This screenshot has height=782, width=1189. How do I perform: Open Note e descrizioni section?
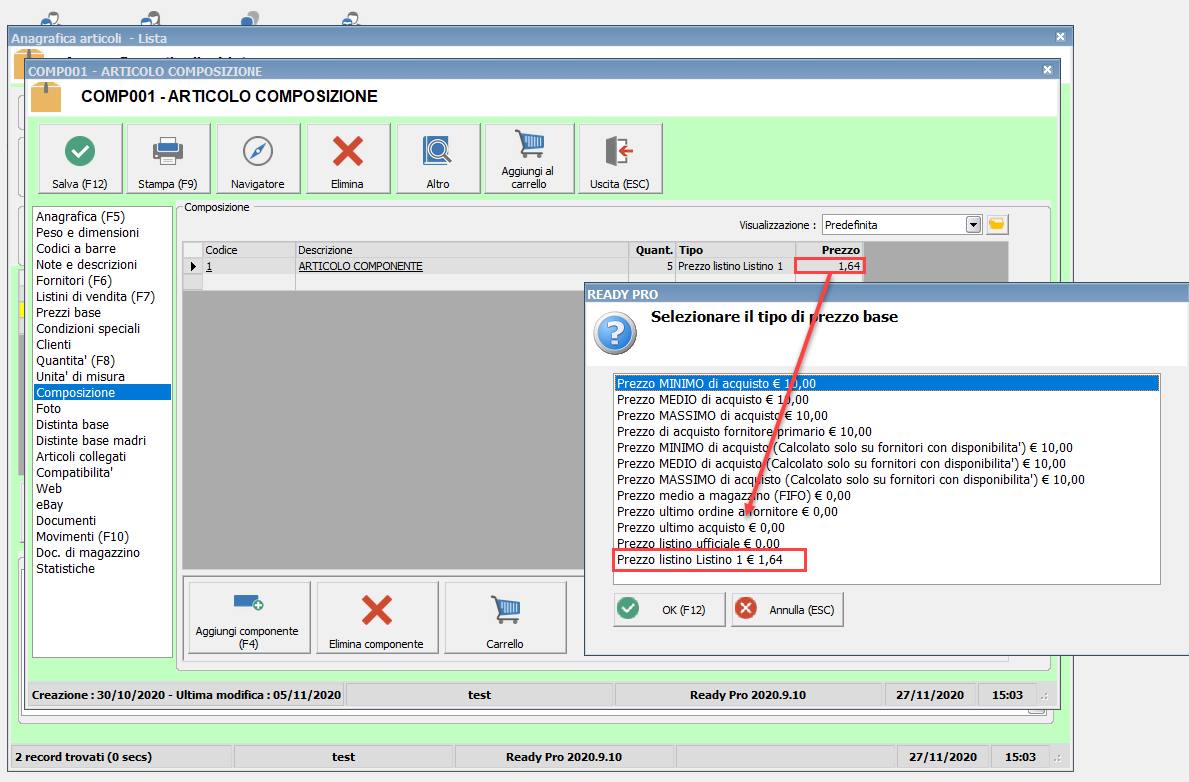tap(86, 265)
